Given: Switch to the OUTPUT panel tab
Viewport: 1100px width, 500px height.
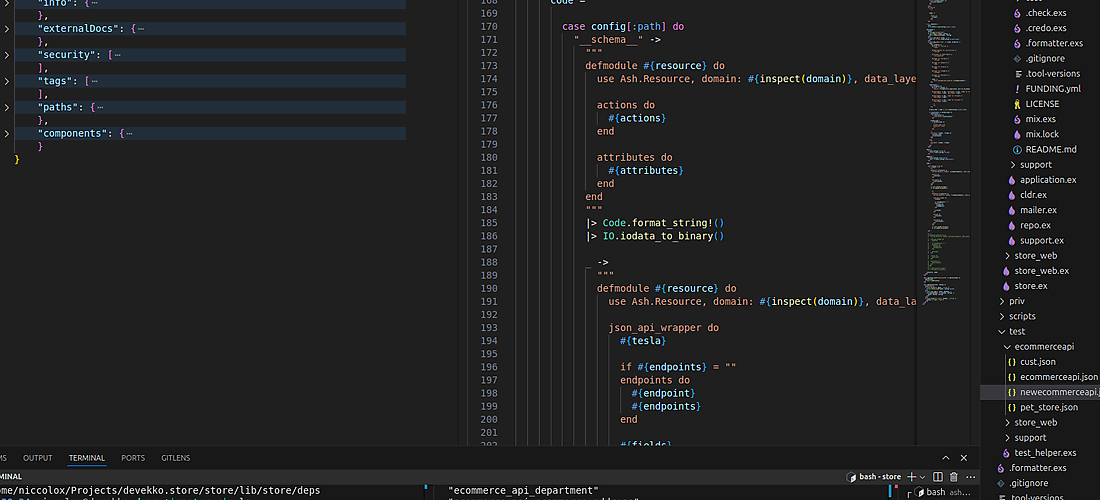Looking at the screenshot, I should click(38, 458).
